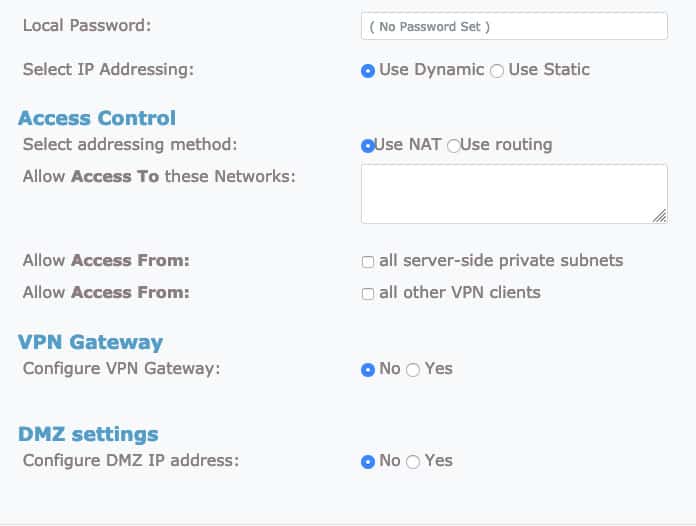Viewport: 696px width, 526px height.
Task: Click the Local Password input field
Action: (514, 26)
